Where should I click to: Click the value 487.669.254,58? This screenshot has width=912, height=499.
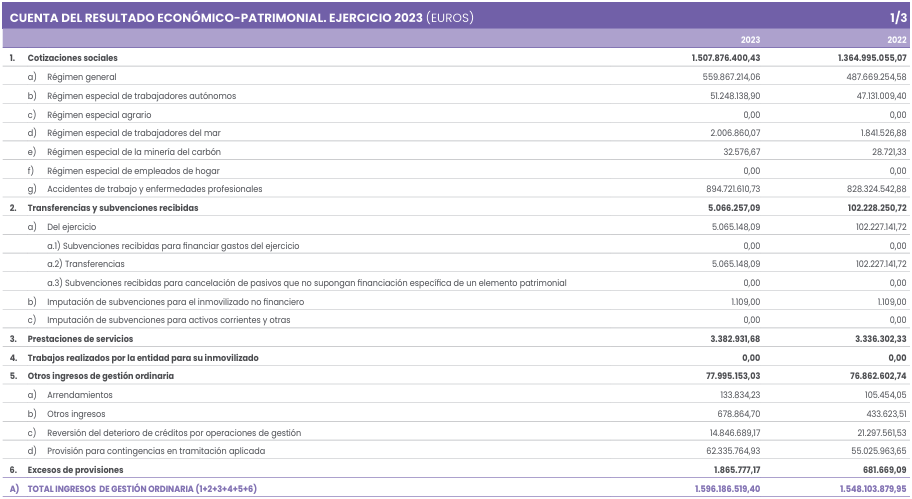(x=877, y=77)
